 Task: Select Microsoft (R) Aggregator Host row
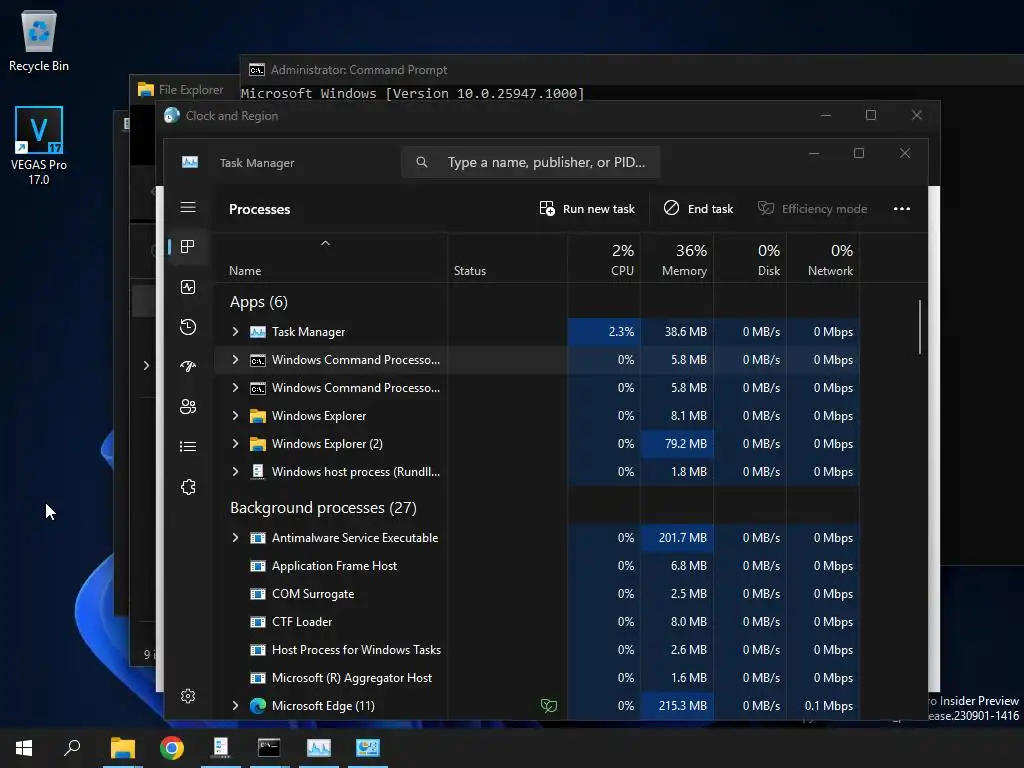click(537, 679)
